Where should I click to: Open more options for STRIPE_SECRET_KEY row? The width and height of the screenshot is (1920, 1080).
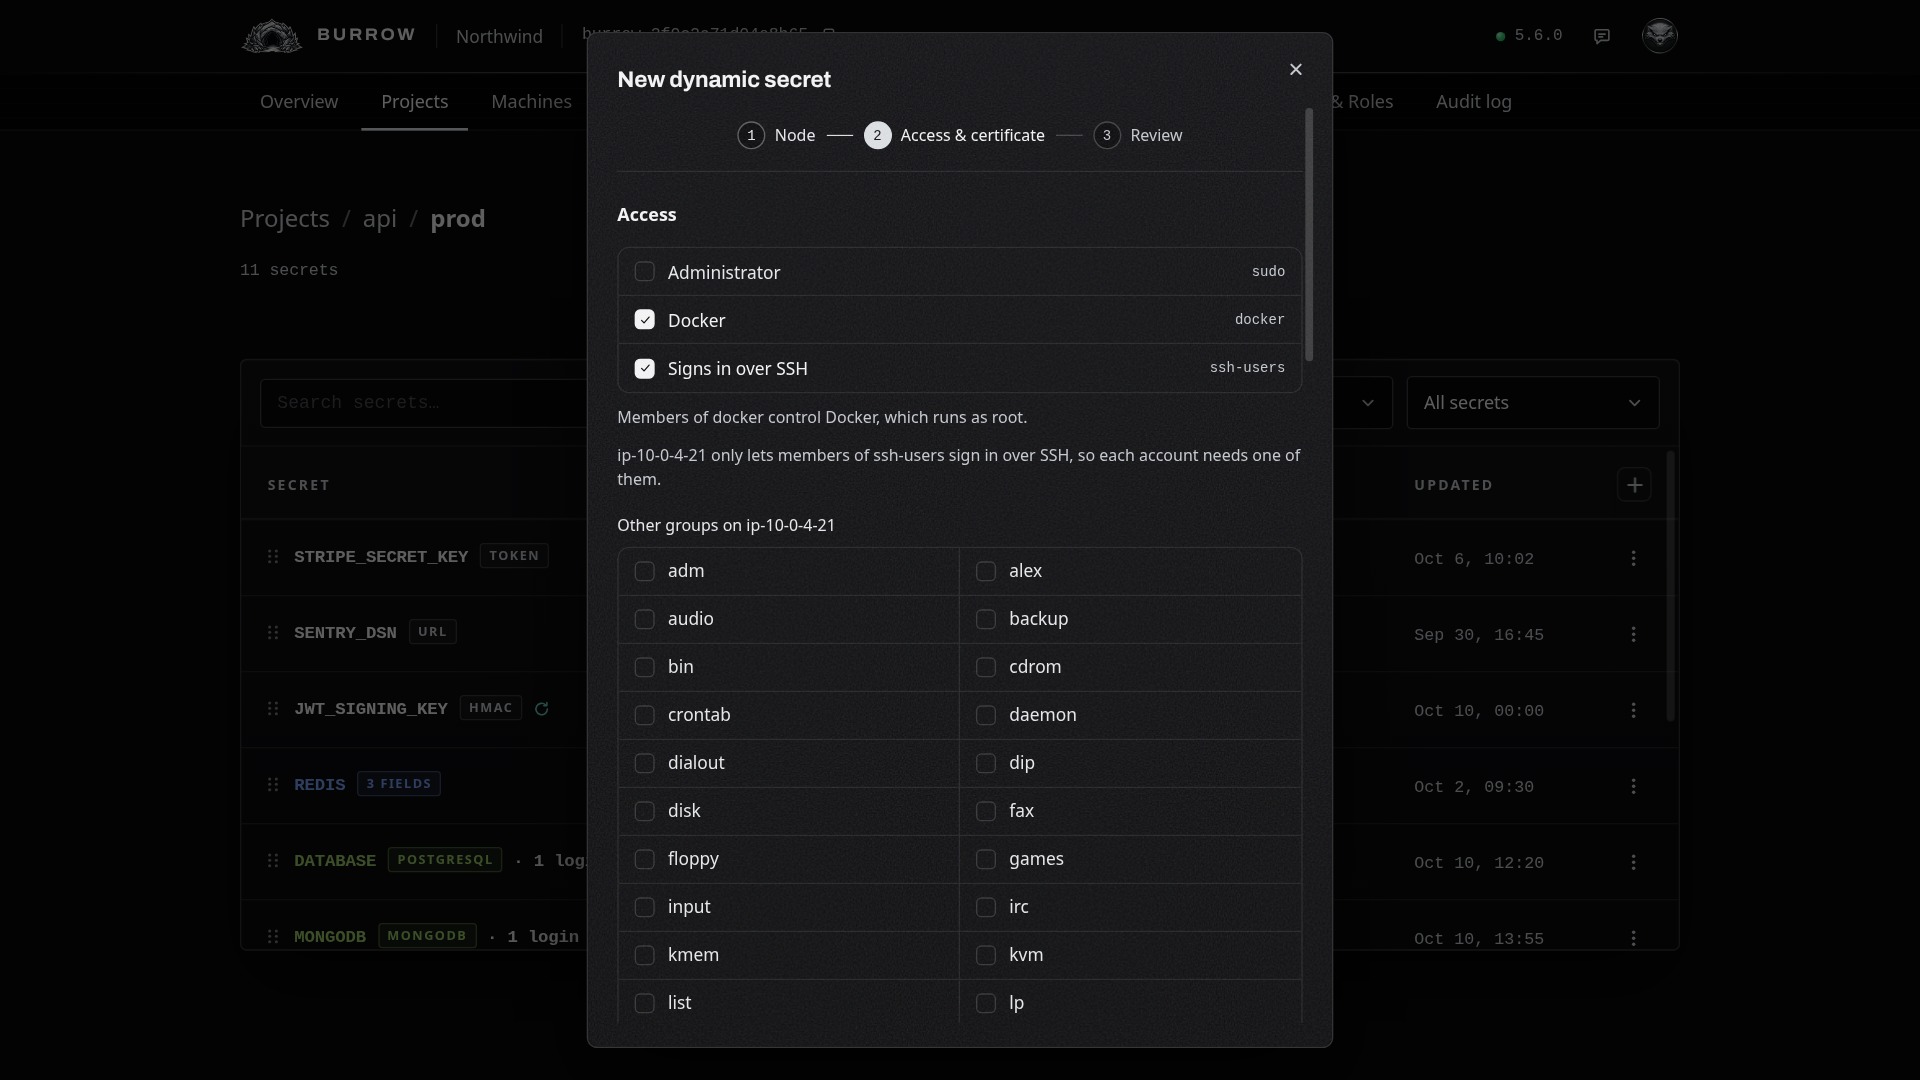pos(1634,558)
